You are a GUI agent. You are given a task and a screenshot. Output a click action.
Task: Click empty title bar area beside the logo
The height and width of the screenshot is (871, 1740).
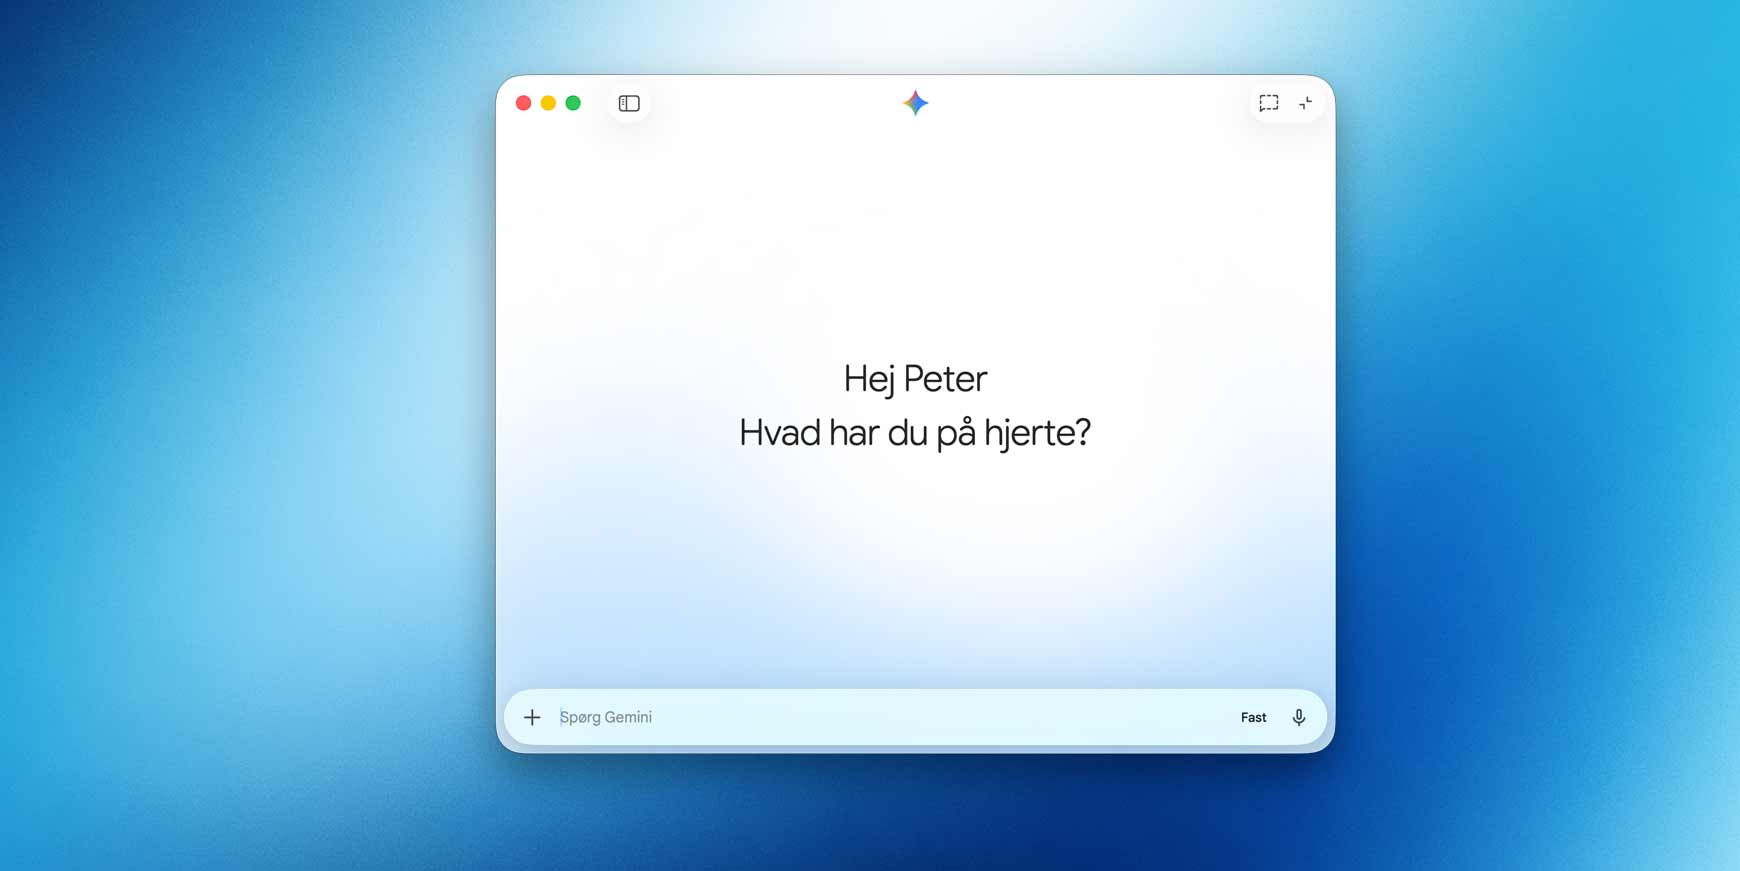coord(1080,103)
